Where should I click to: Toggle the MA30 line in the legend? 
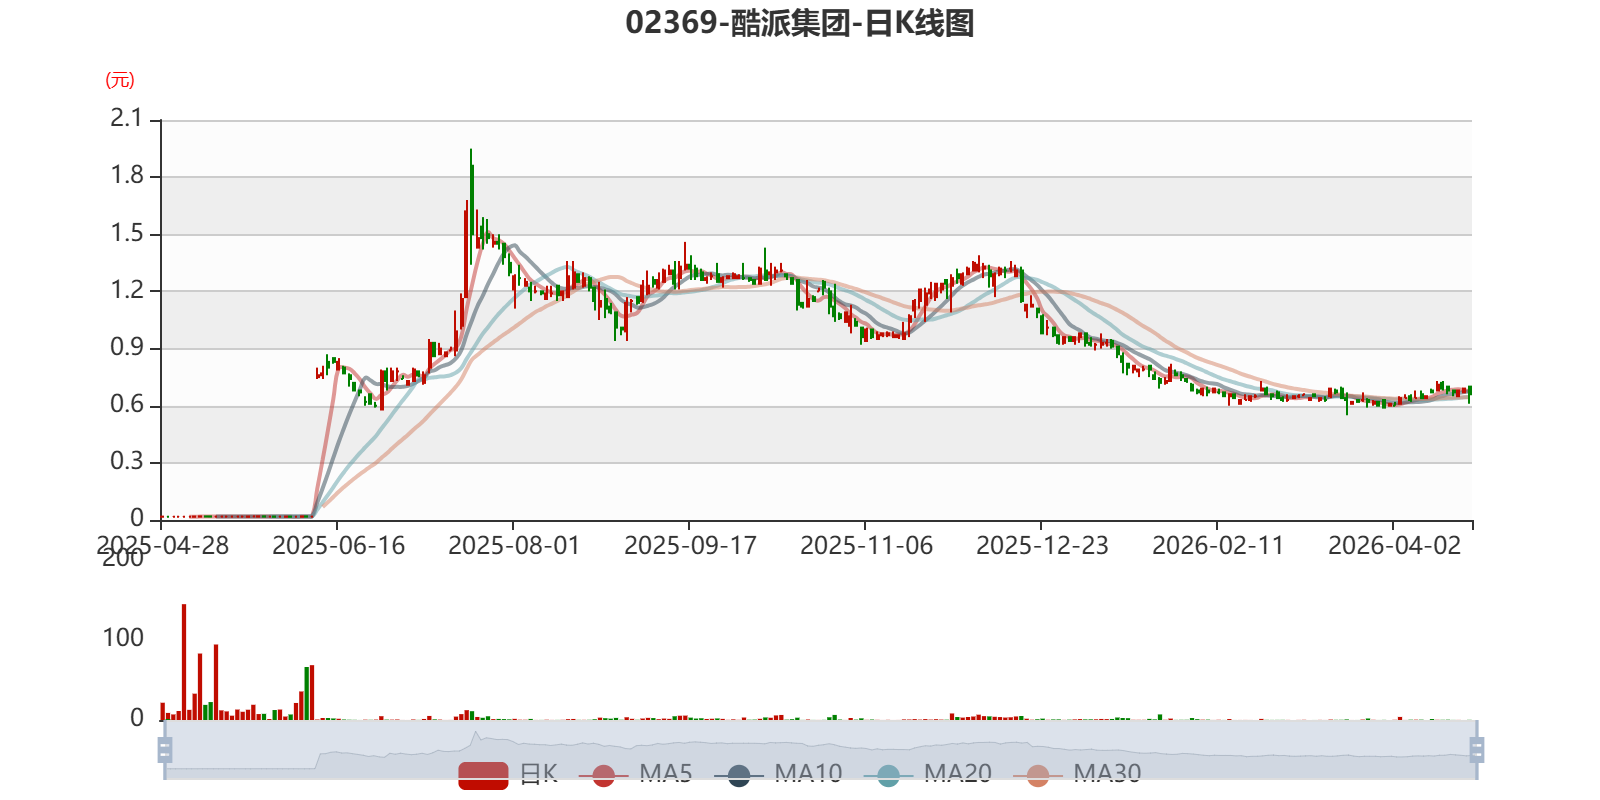[x=1077, y=774]
